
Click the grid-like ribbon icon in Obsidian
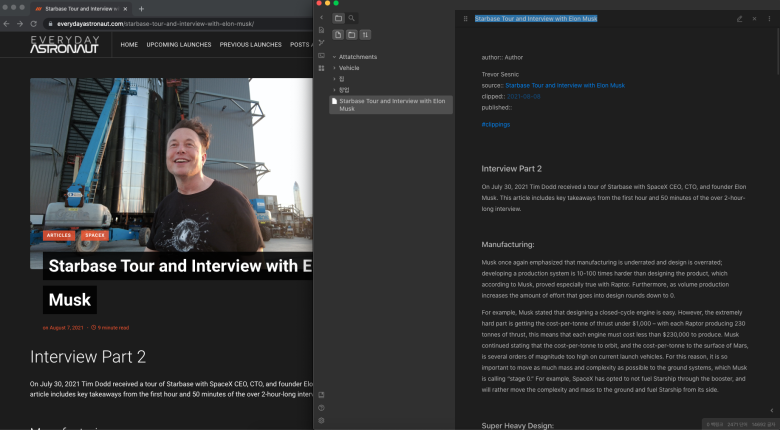[x=321, y=68]
